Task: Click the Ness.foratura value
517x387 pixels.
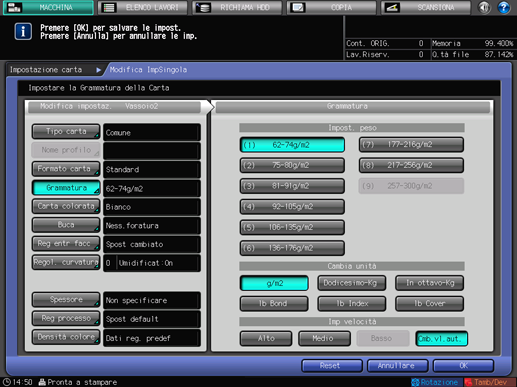Action: (152, 226)
